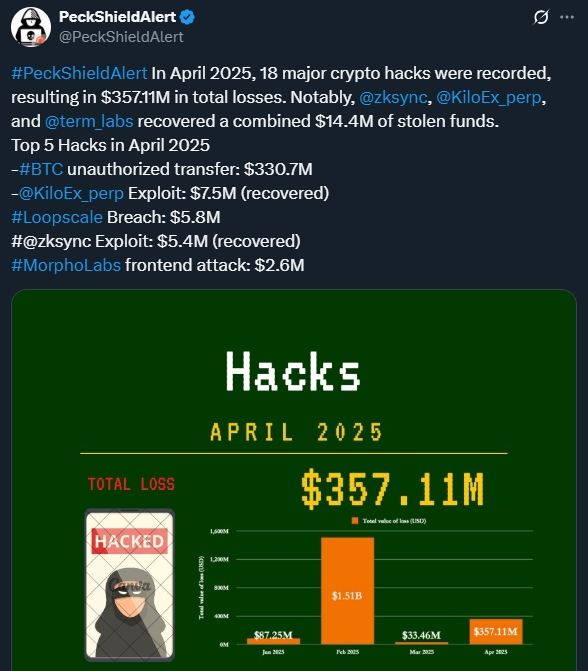Screen dimensions: 588x671
Task: Click the $87.25M January bar label
Action: (x=273, y=635)
